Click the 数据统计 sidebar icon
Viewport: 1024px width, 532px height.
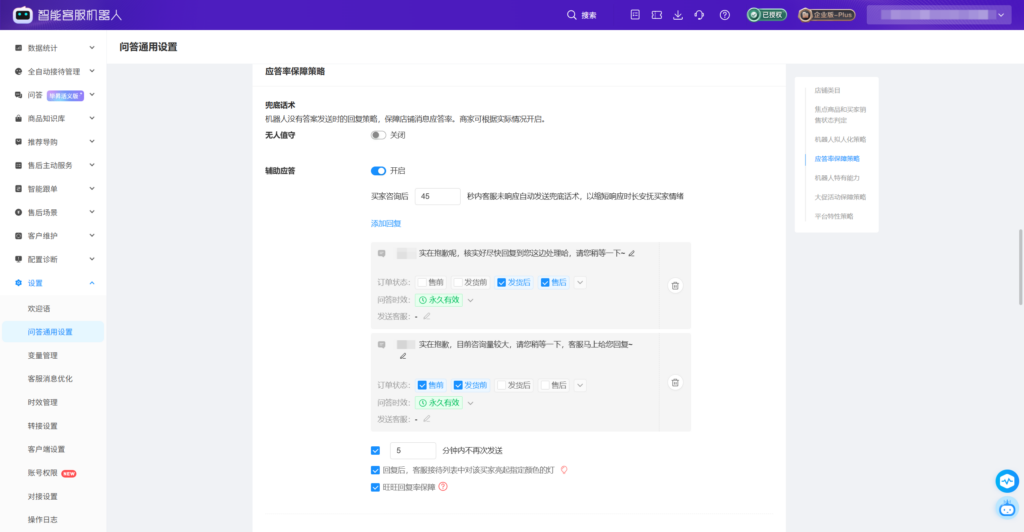18,48
